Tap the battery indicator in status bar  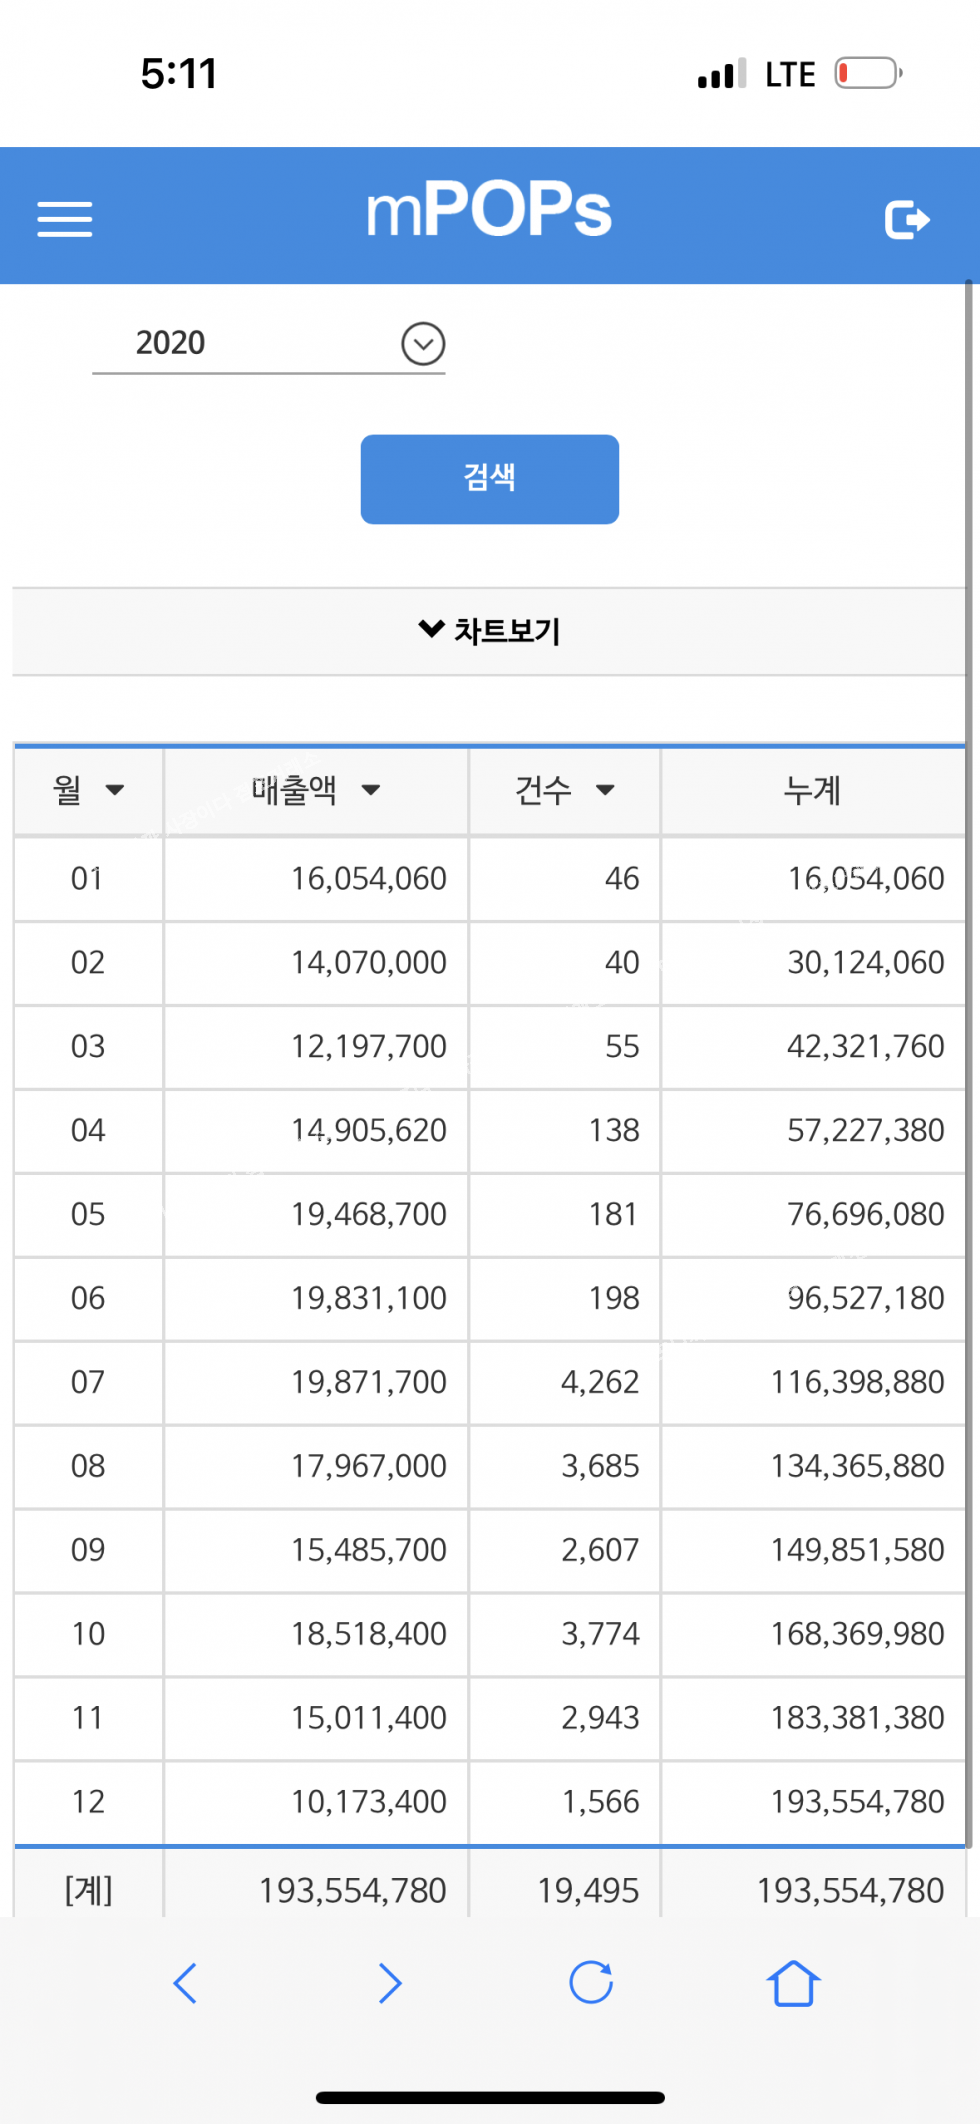tap(868, 74)
